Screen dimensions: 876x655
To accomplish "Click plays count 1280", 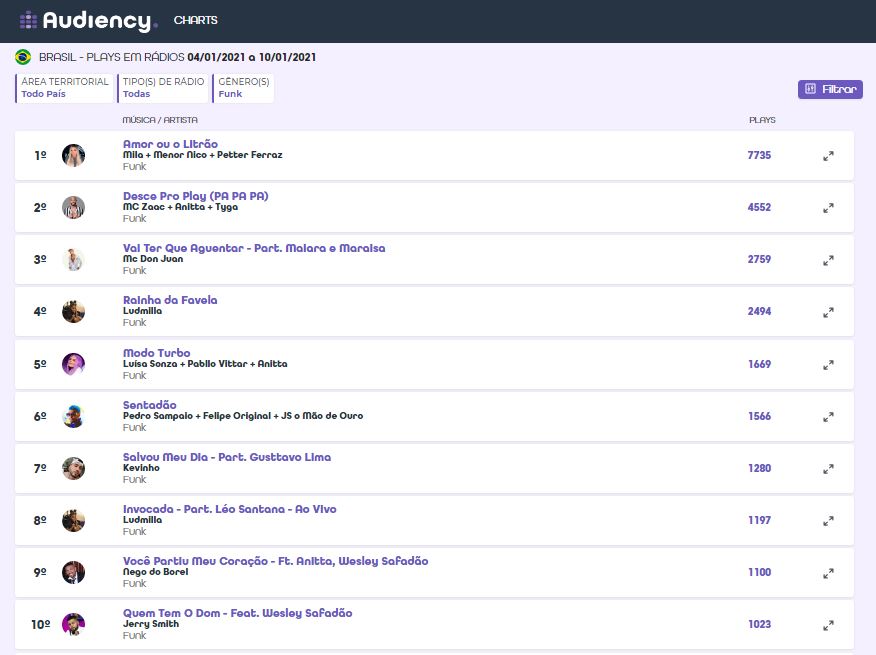I will pyautogui.click(x=759, y=468).
